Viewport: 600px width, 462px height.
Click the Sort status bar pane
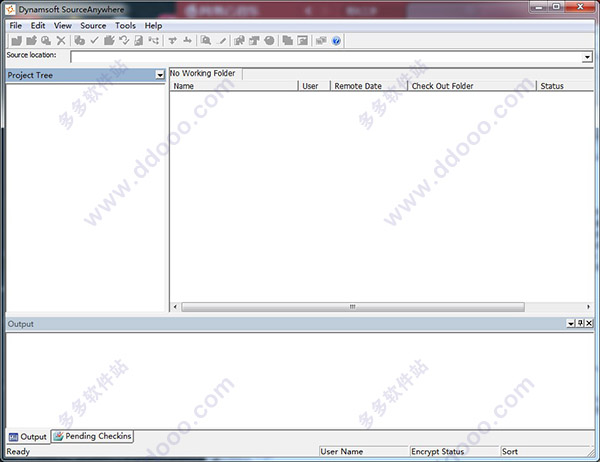pyautogui.click(x=545, y=452)
